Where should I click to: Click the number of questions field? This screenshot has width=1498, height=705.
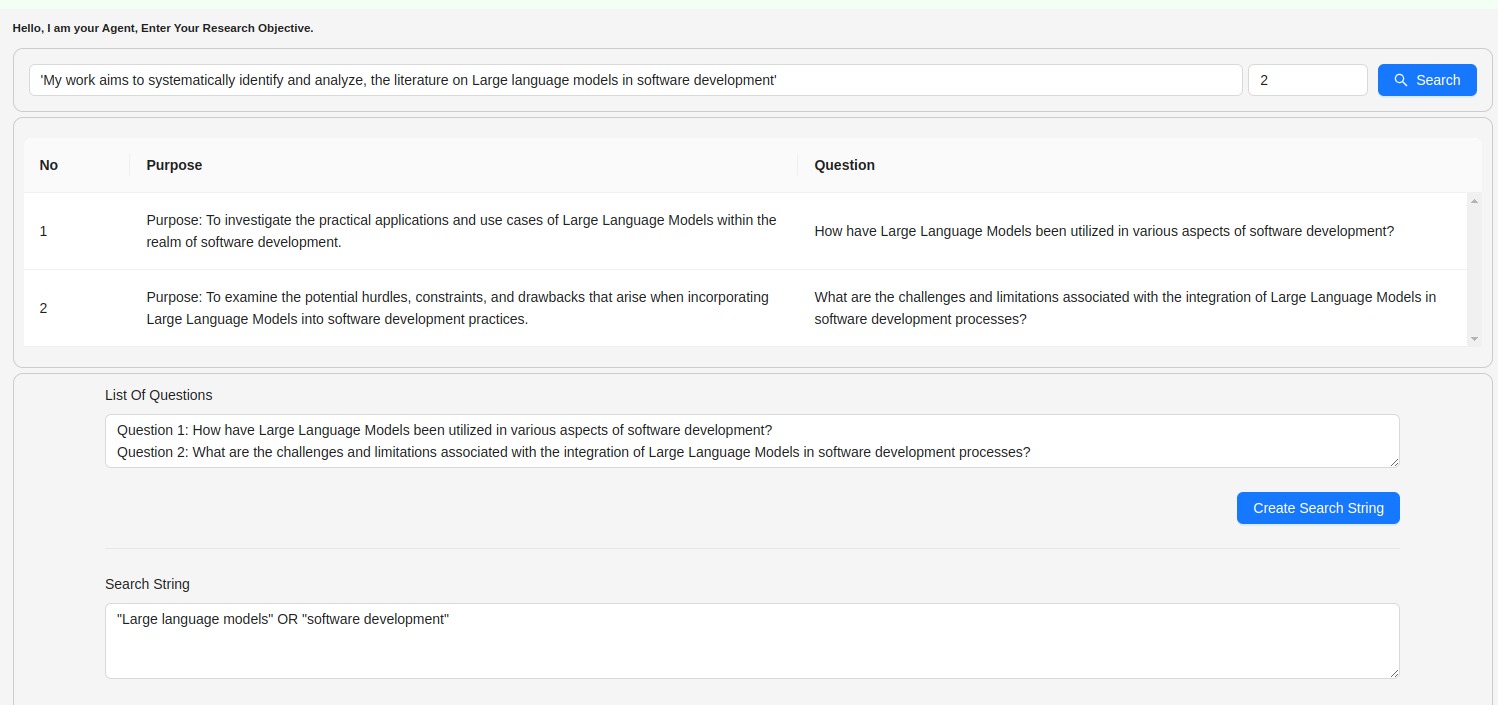pyautogui.click(x=1307, y=80)
